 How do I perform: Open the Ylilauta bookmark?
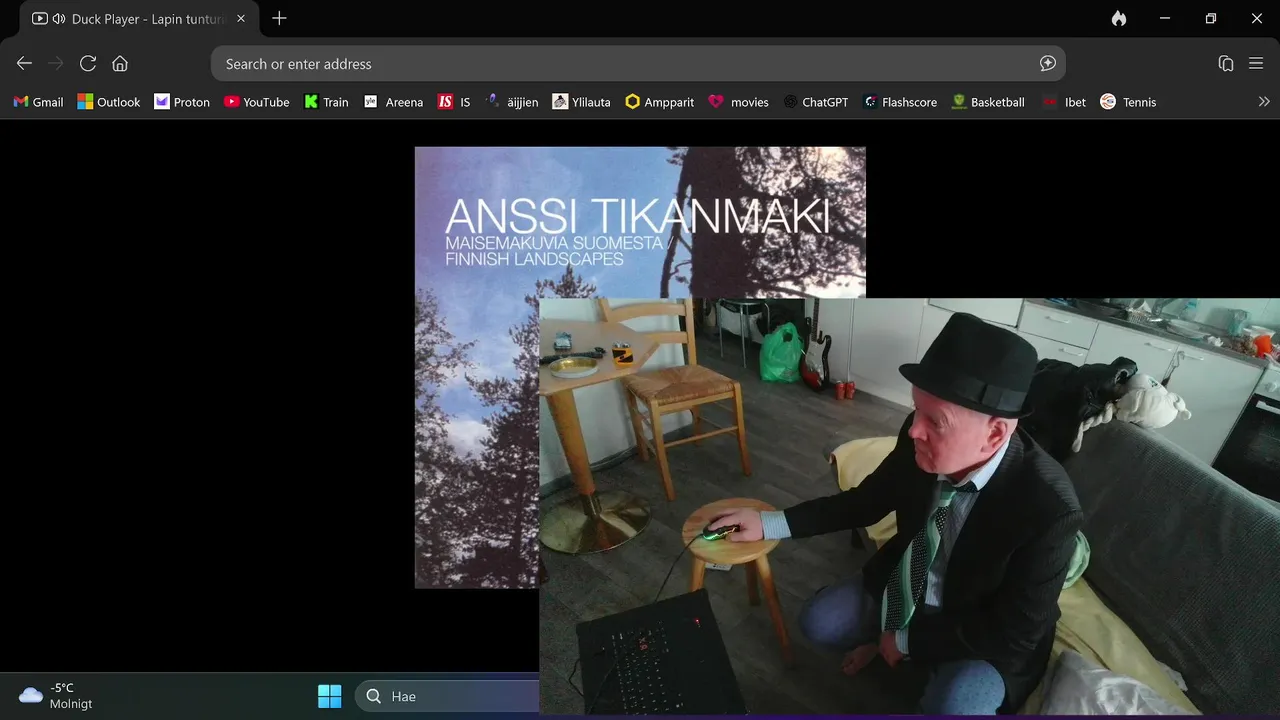coord(582,102)
